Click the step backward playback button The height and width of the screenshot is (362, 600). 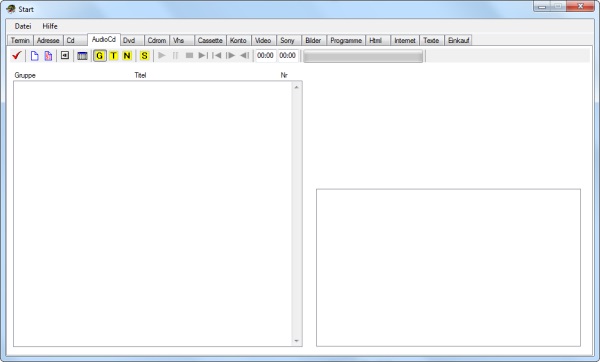tap(245, 55)
